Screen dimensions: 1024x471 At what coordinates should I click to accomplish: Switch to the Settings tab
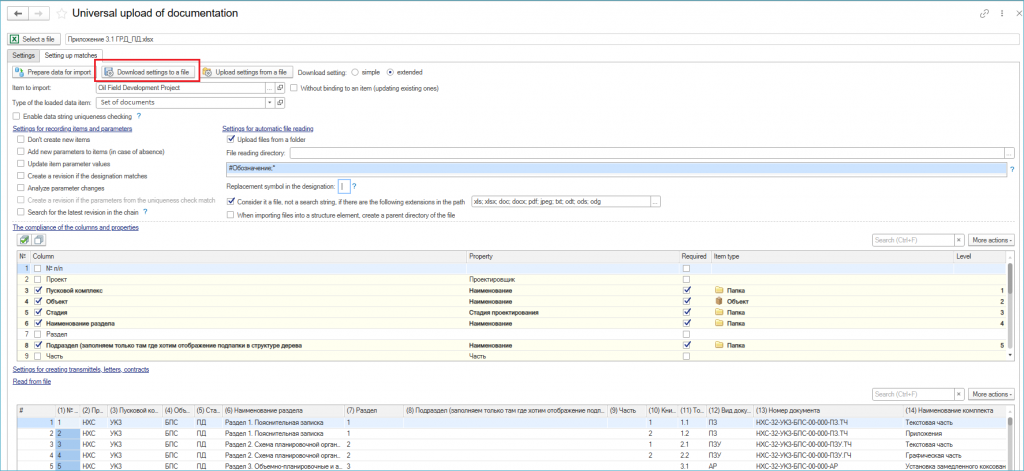[23, 55]
